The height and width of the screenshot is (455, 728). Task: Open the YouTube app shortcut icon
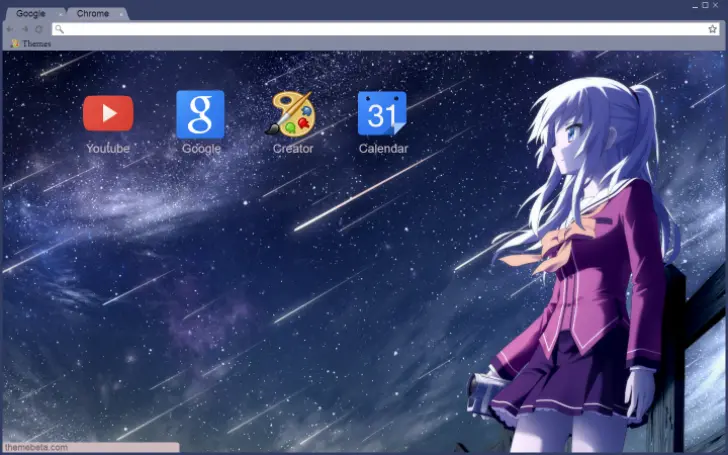(108, 113)
